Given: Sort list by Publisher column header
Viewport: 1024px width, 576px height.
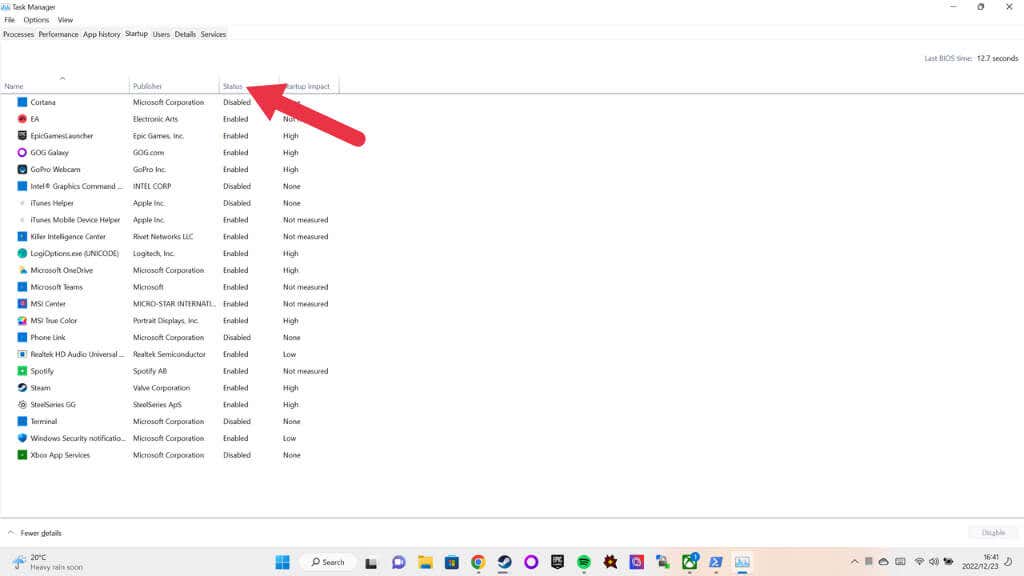Looking at the screenshot, I should click(x=147, y=86).
